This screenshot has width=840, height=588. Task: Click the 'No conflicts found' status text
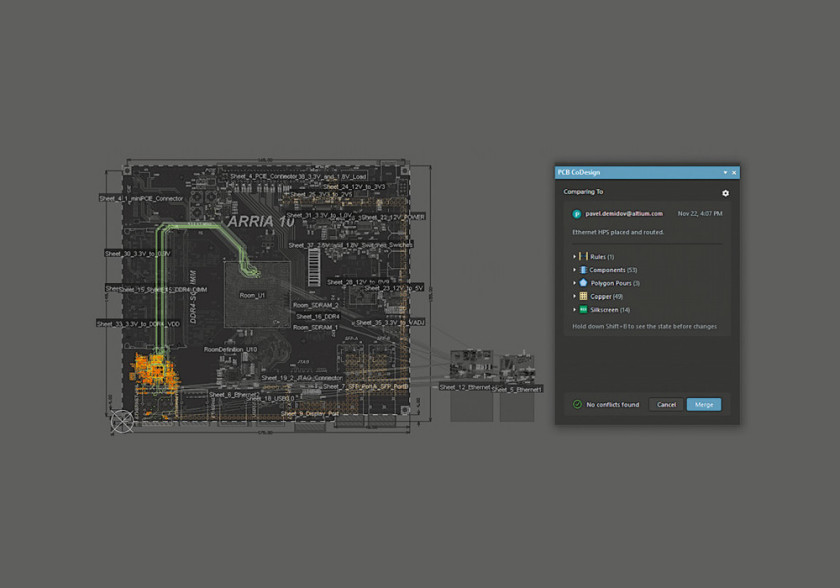pyautogui.click(x=612, y=405)
